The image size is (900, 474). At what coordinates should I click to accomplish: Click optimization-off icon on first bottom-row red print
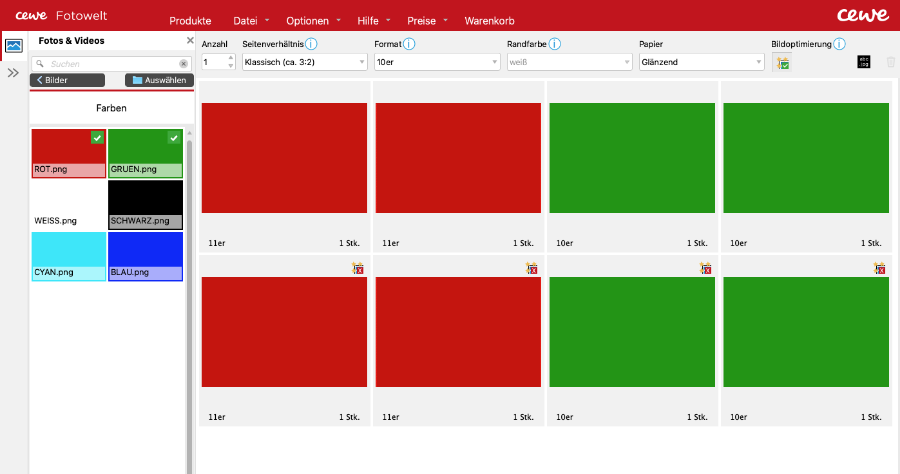358,268
